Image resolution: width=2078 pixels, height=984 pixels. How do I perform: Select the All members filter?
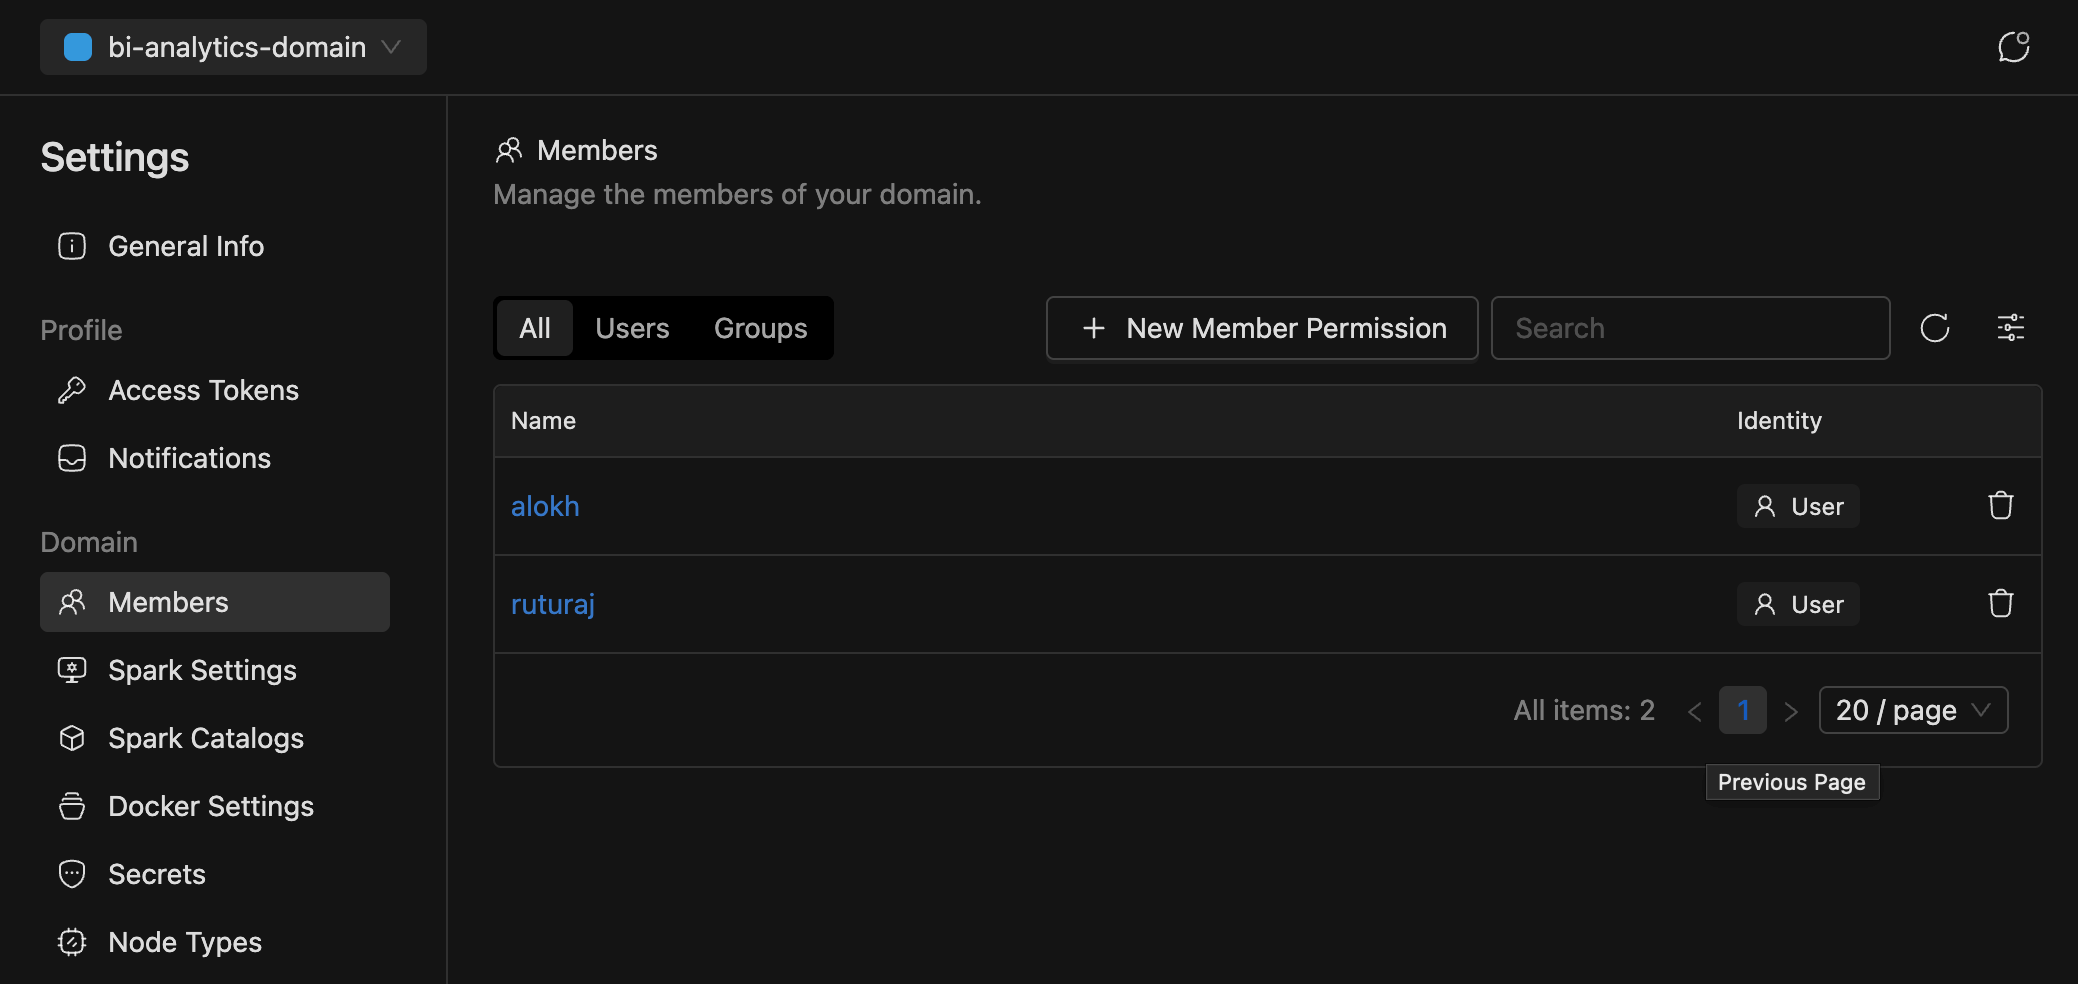click(x=535, y=327)
